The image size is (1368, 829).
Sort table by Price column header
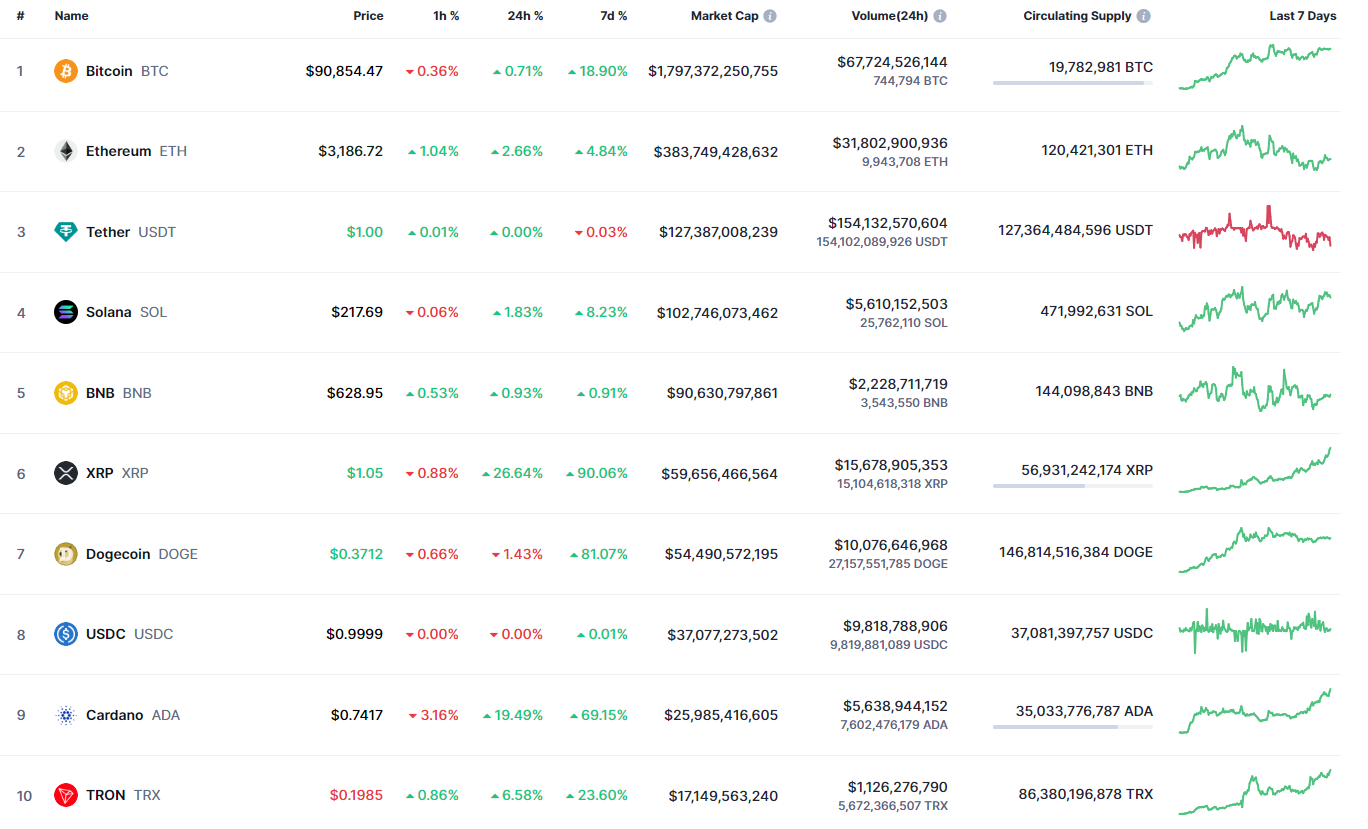[x=368, y=16]
